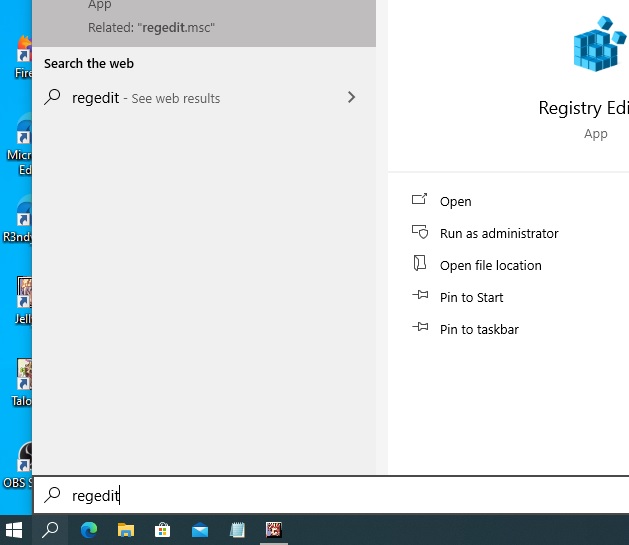
Task: Select the R3nd desktop shortcut
Action: (18, 219)
